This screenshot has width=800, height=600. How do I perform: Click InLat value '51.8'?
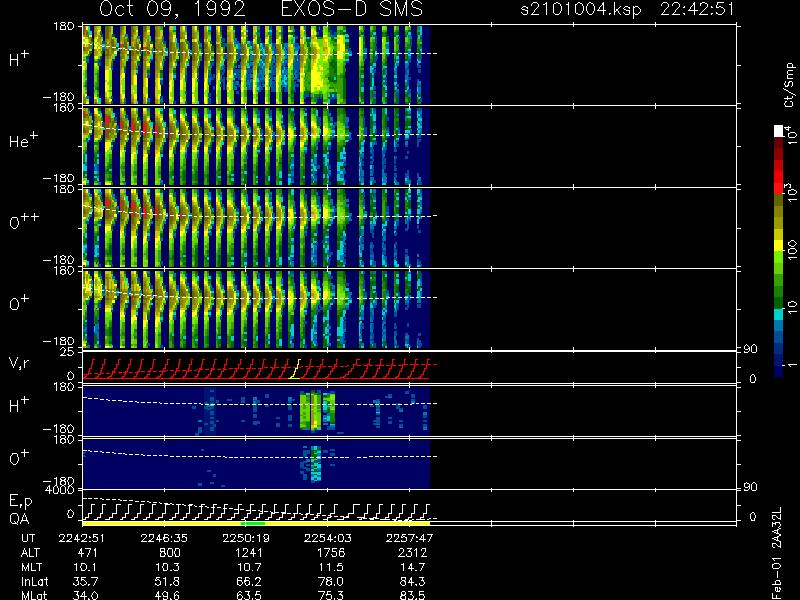tap(168, 581)
